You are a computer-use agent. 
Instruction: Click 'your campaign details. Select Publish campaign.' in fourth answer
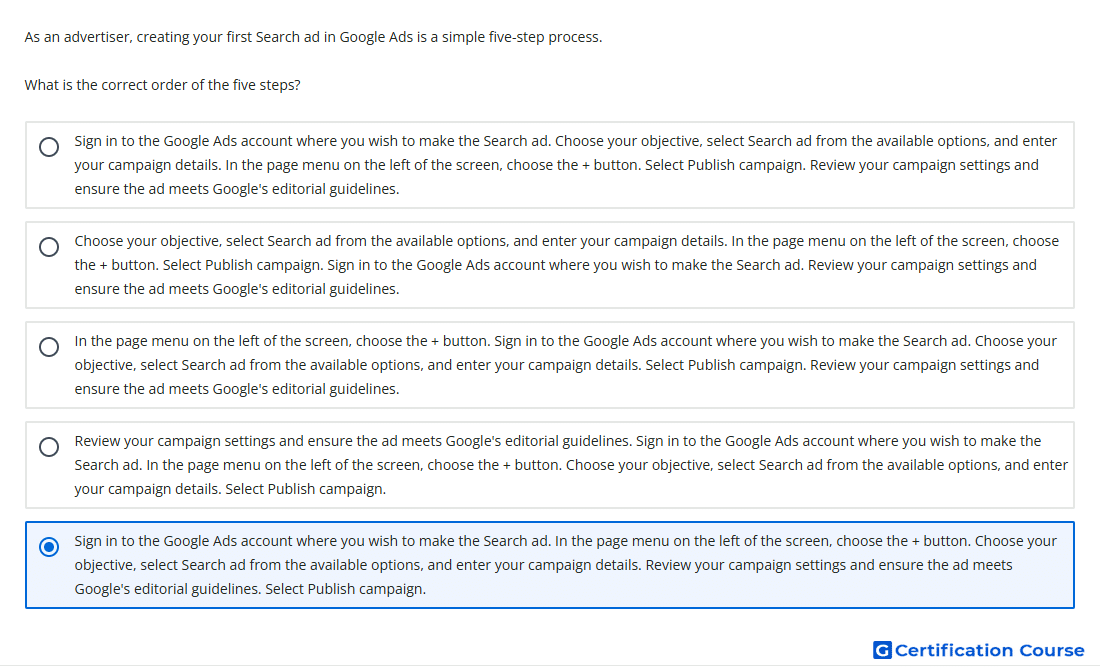230,489
